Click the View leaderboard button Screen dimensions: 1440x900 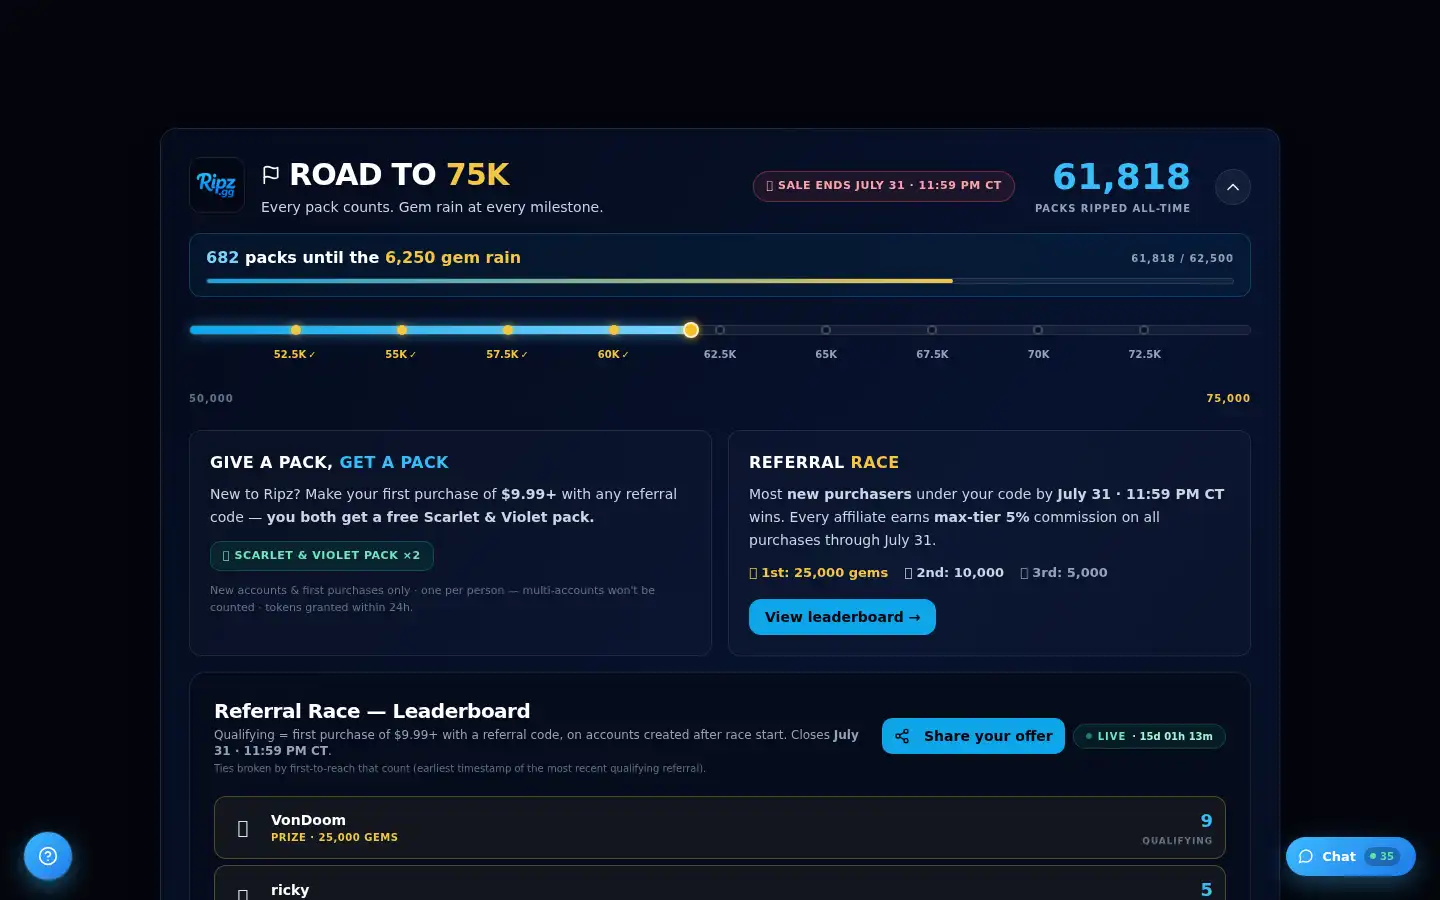point(842,617)
